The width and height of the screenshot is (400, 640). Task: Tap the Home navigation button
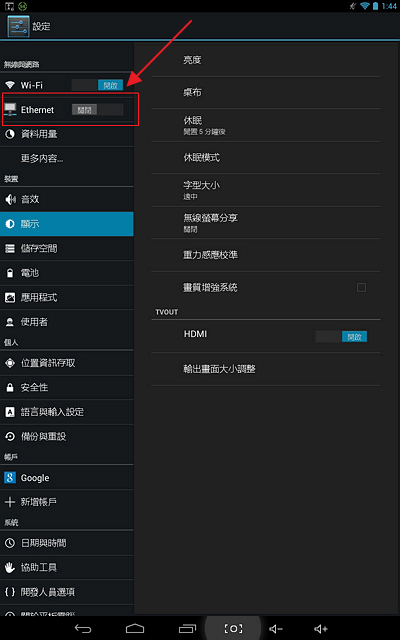pos(135,628)
